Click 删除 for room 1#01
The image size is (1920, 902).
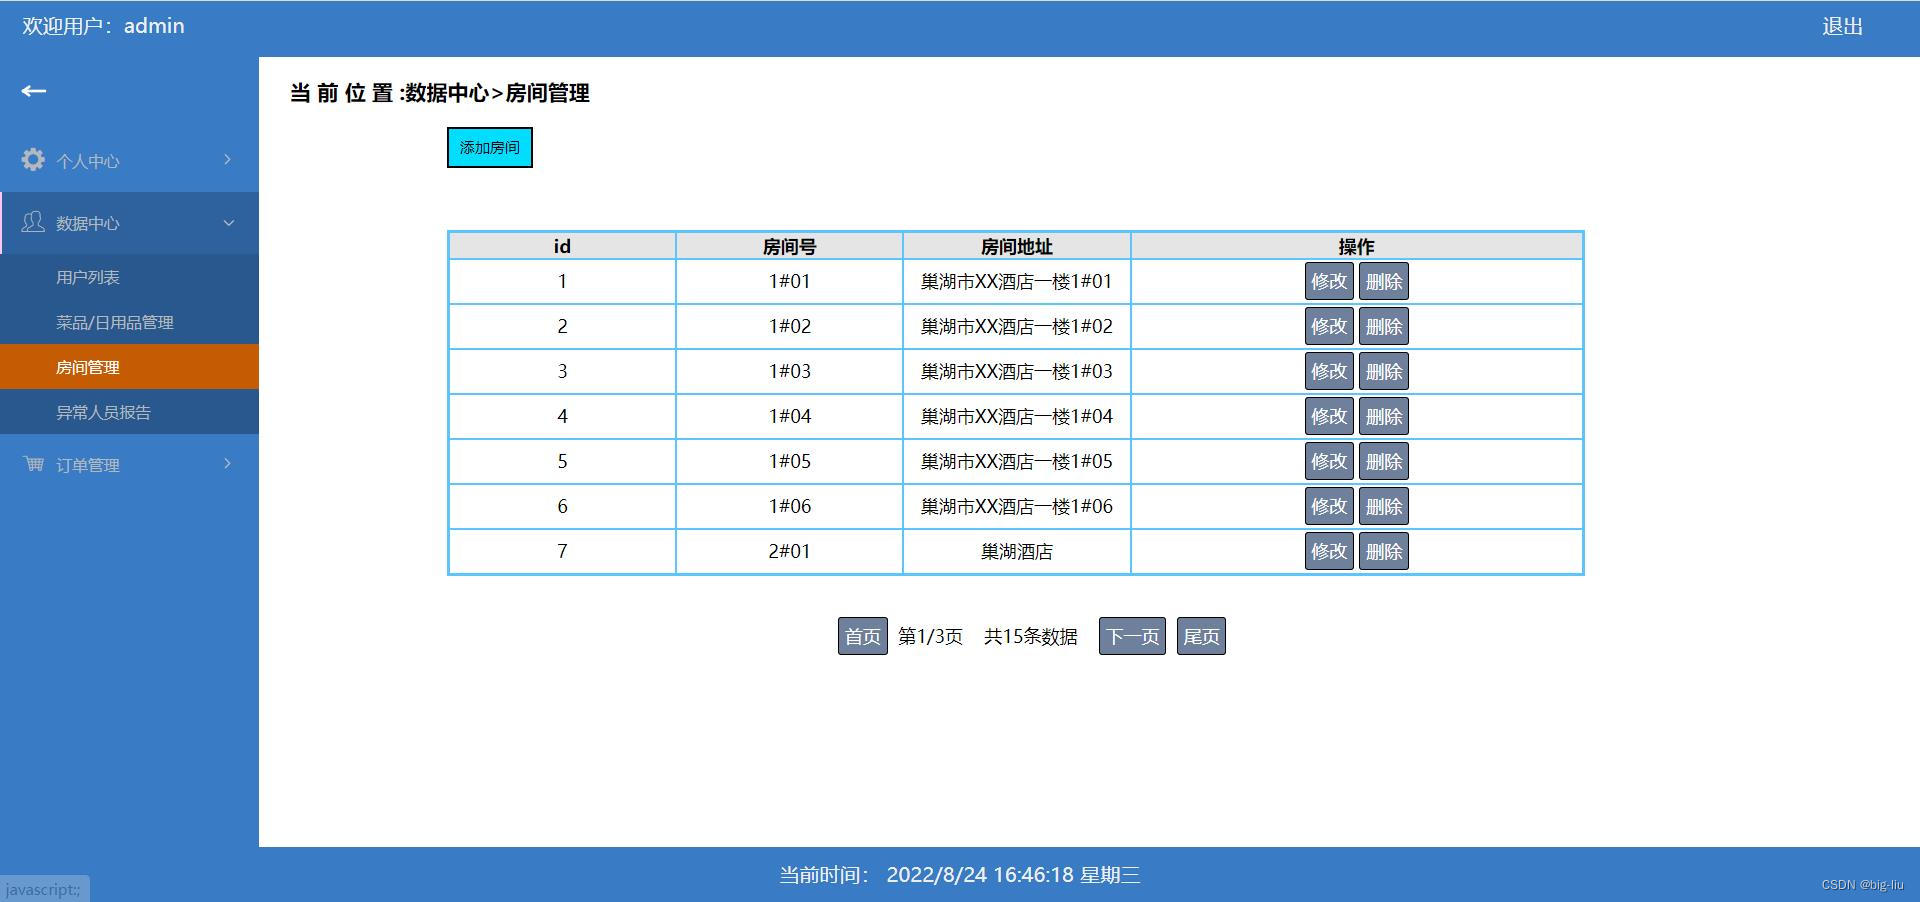[1384, 281]
